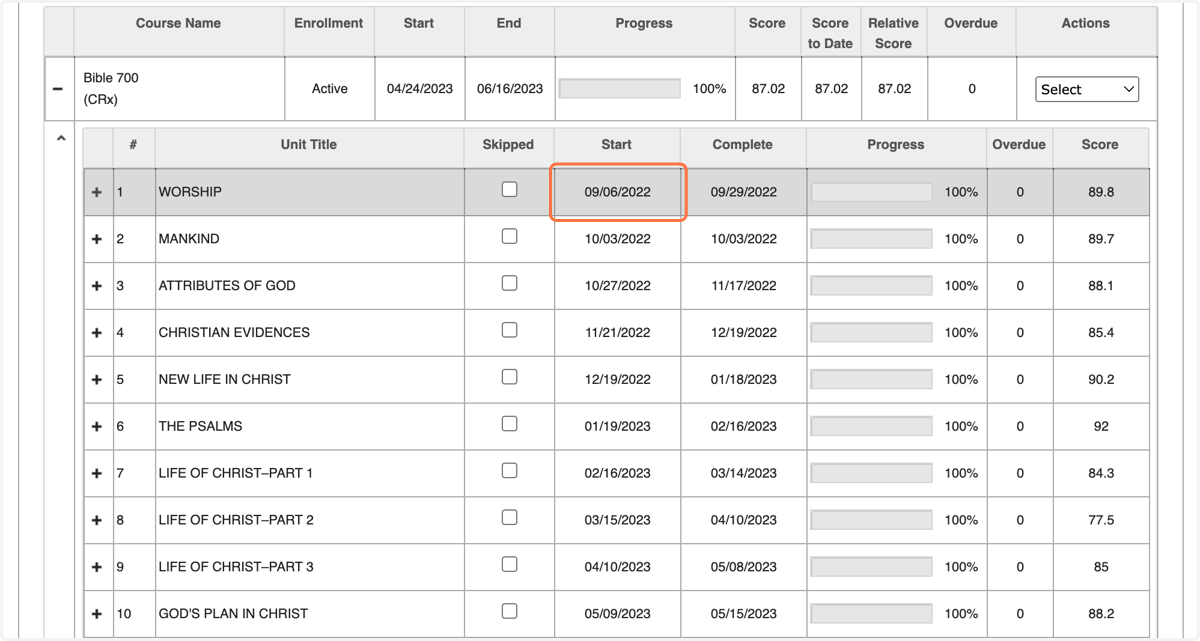The height and width of the screenshot is (641, 1200).
Task: Click the Relative Score column header
Action: pos(894,33)
